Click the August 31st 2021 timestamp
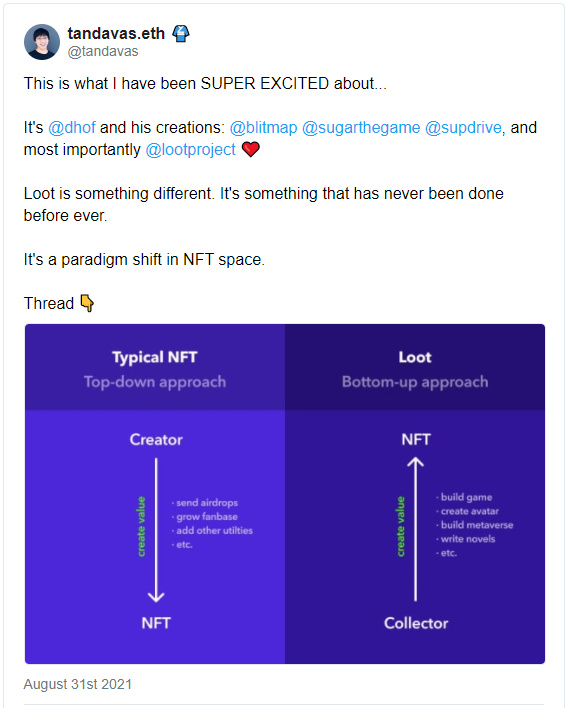The width and height of the screenshot is (568, 708). (78, 684)
